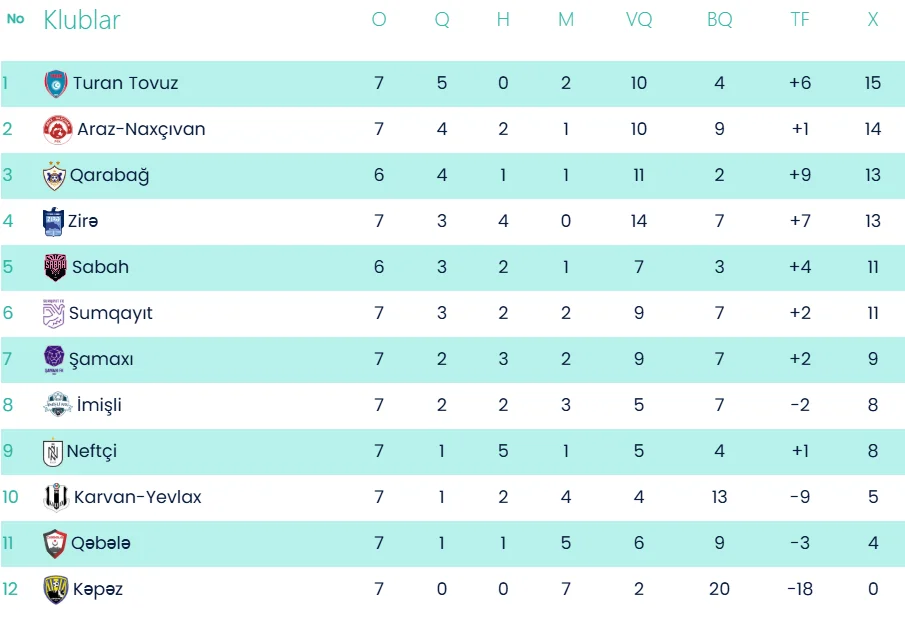Click the Zirə club badge
This screenshot has height=617, width=905.
(x=54, y=222)
